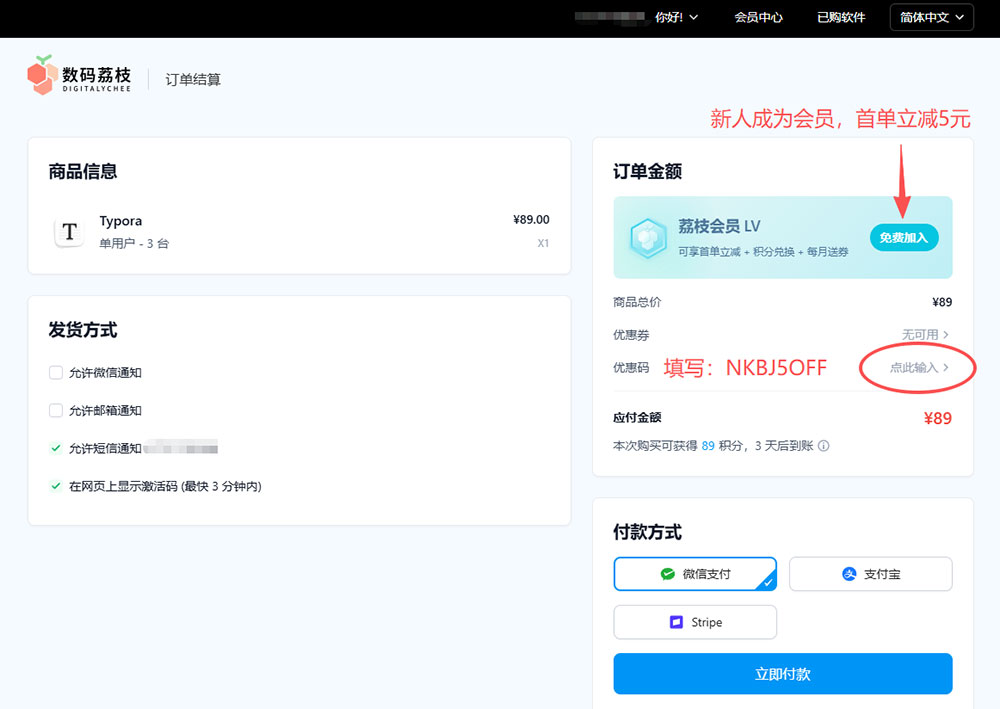
Task: Click the Lychee member hexagon badge icon
Action: 648,238
